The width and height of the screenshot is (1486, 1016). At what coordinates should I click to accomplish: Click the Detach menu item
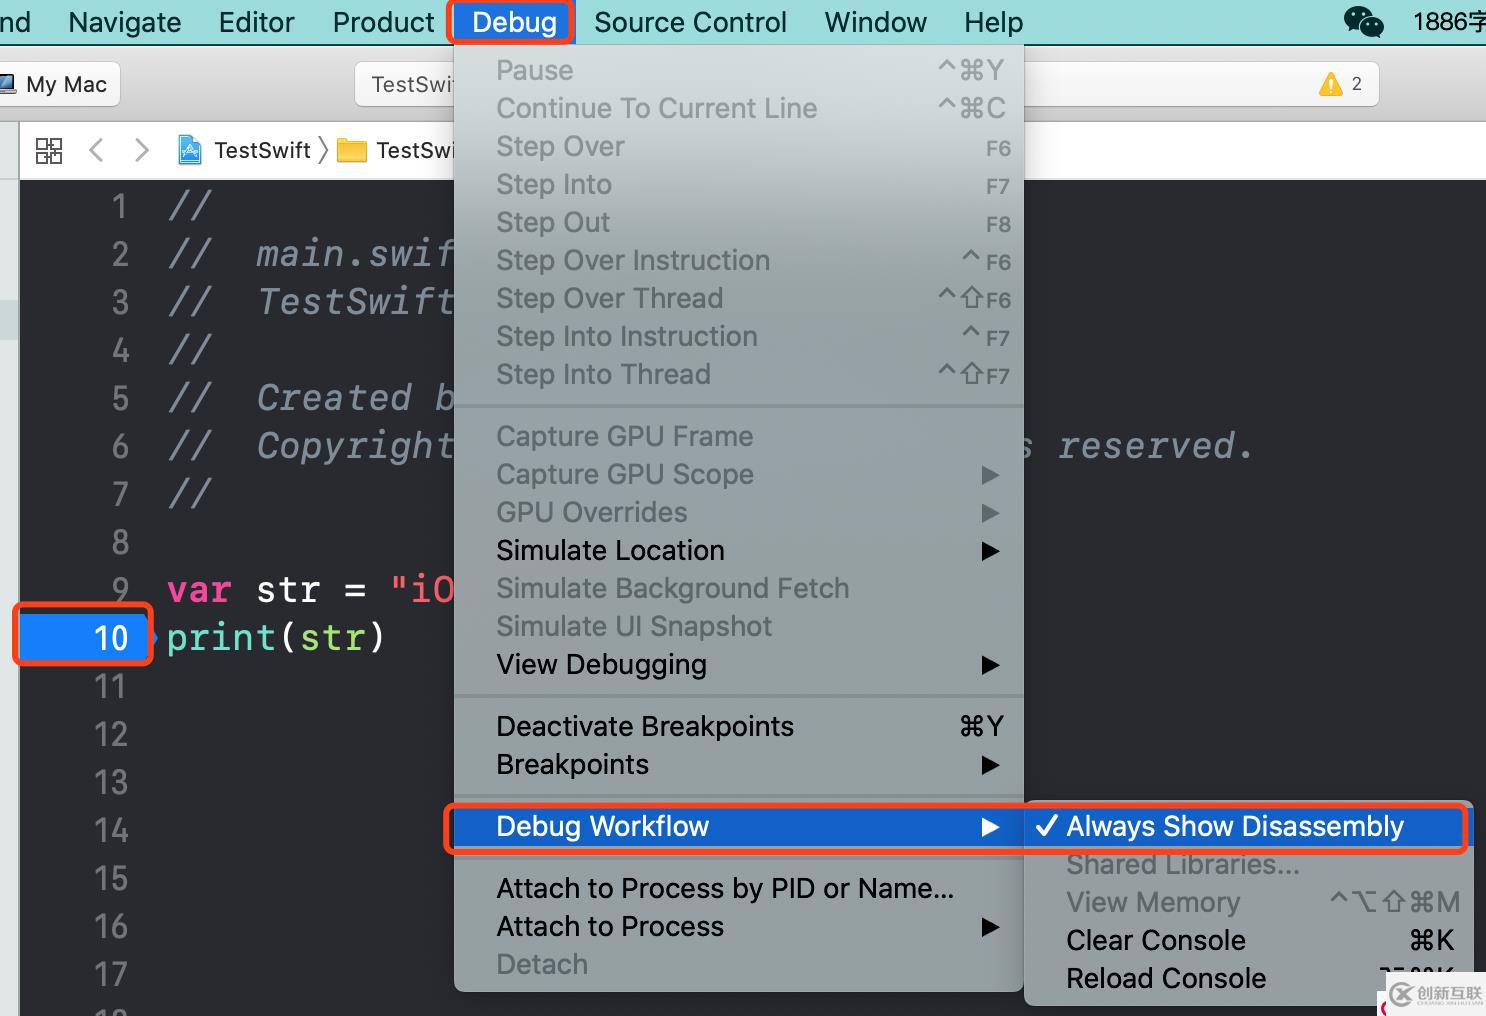738,964
